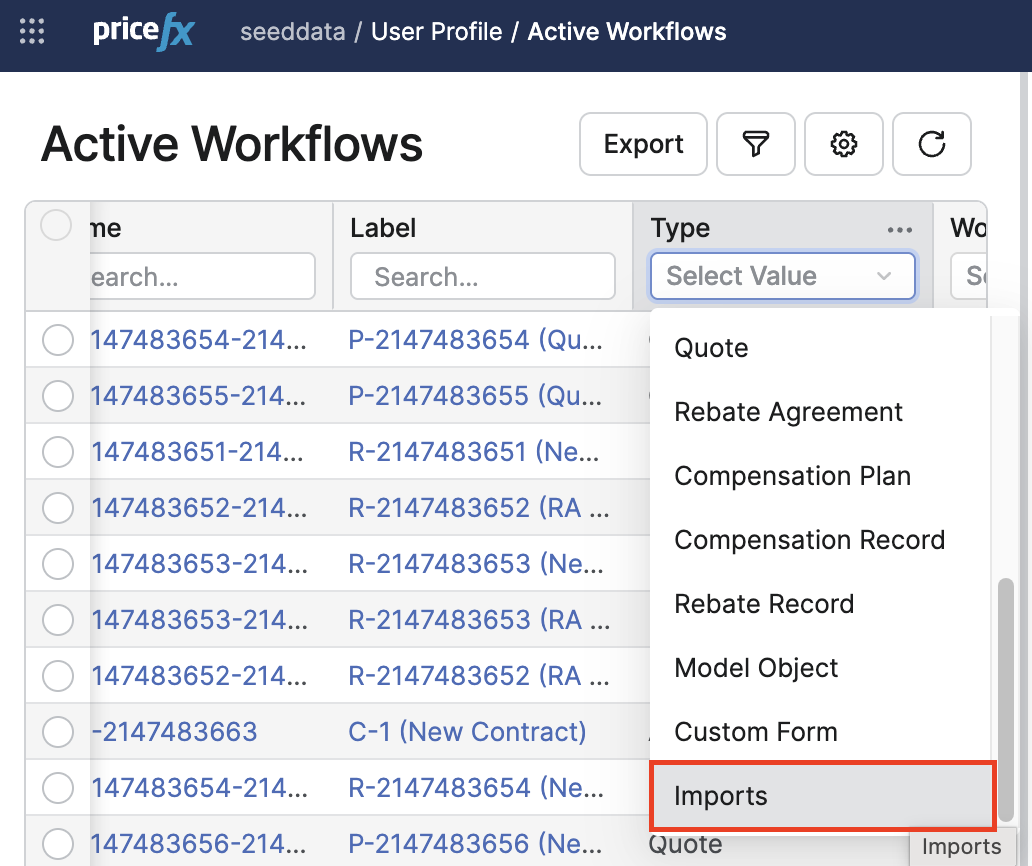Select Compensation Plan option

pyautogui.click(x=792, y=476)
